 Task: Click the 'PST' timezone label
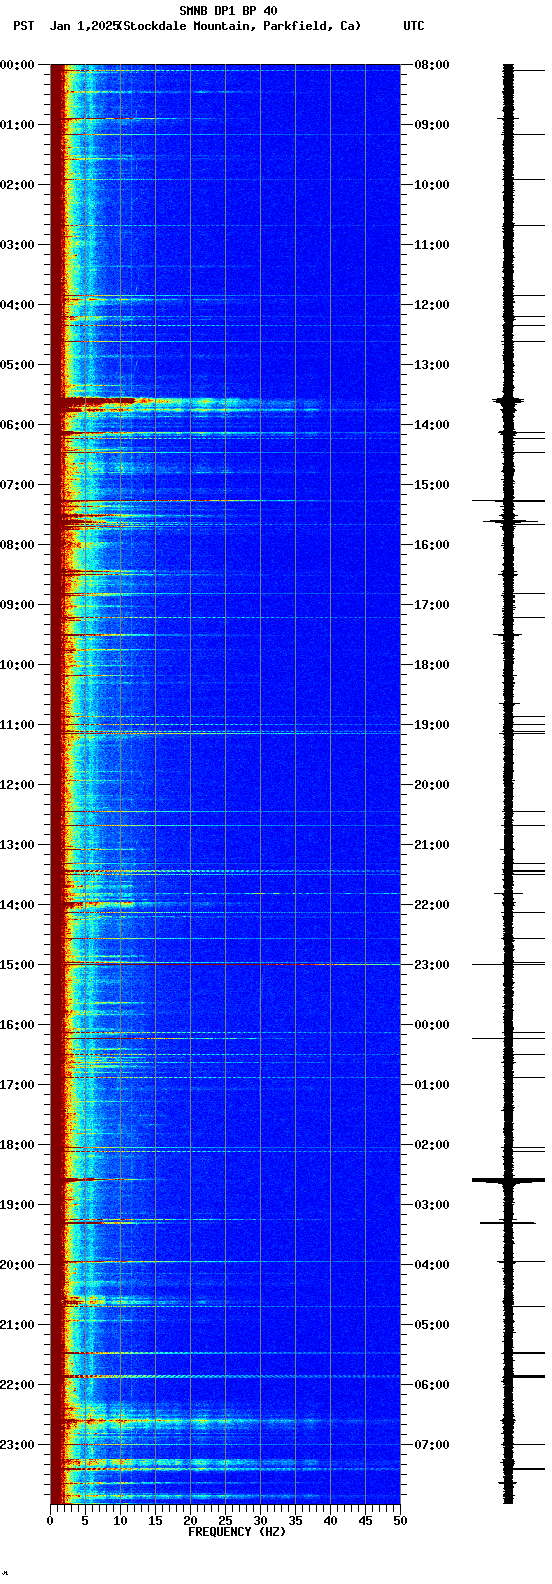[23, 26]
